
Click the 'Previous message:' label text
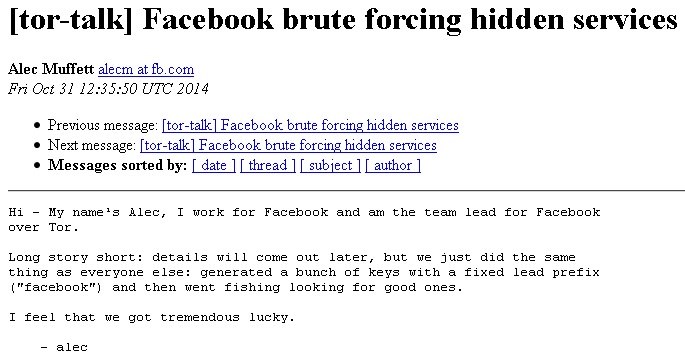pos(103,125)
